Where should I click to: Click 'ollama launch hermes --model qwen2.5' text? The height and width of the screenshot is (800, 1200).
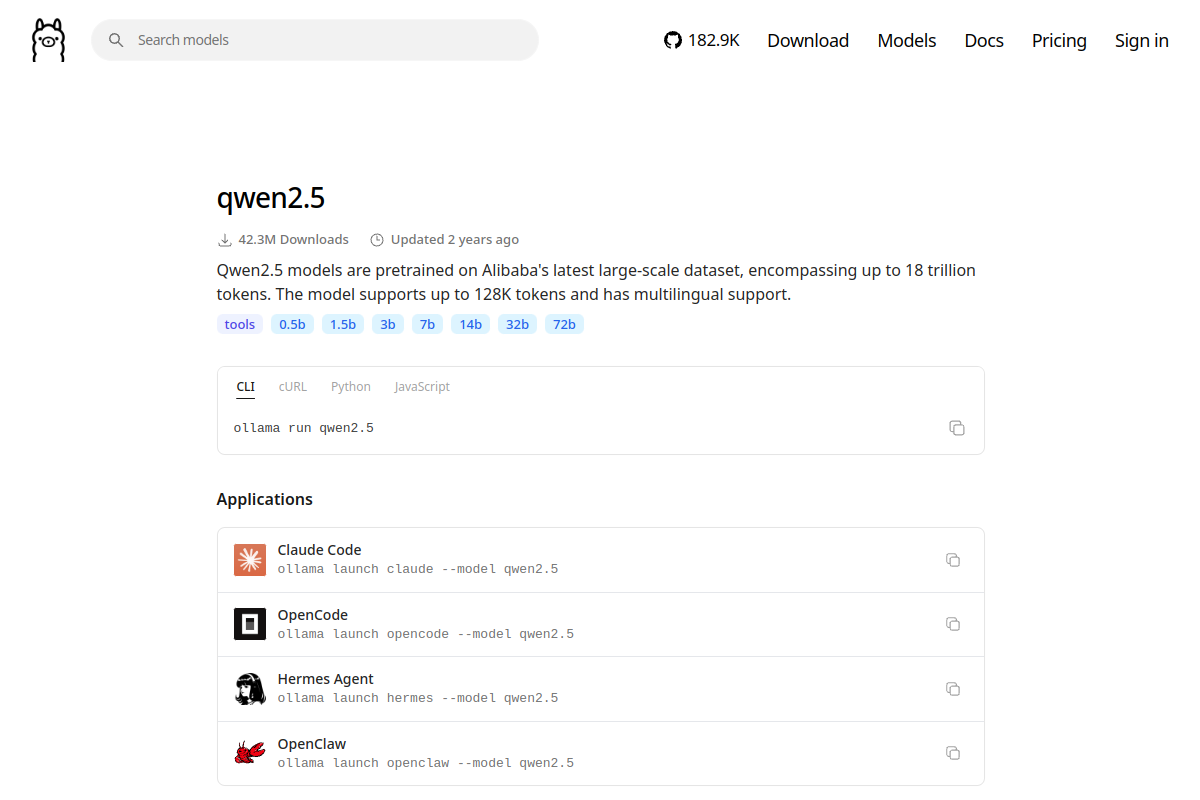pos(418,698)
